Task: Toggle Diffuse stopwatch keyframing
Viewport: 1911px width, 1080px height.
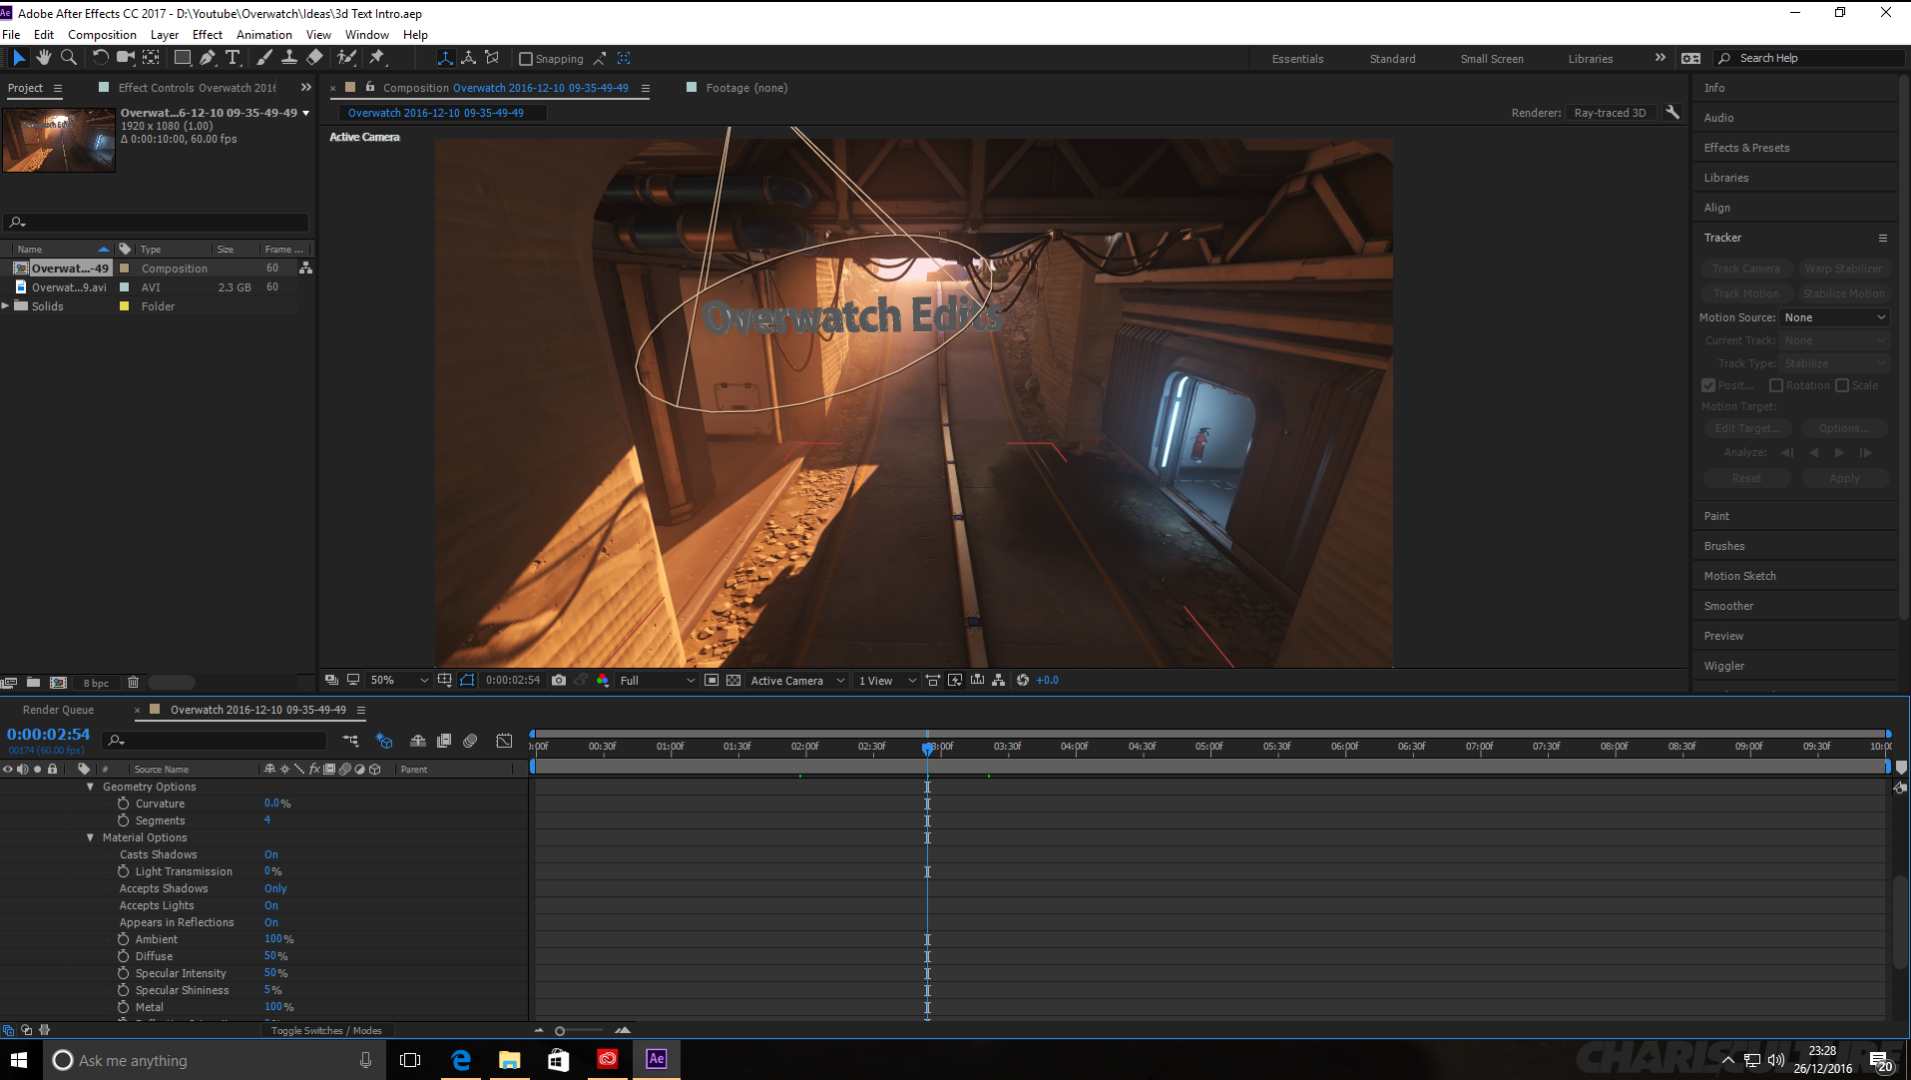Action: point(123,956)
